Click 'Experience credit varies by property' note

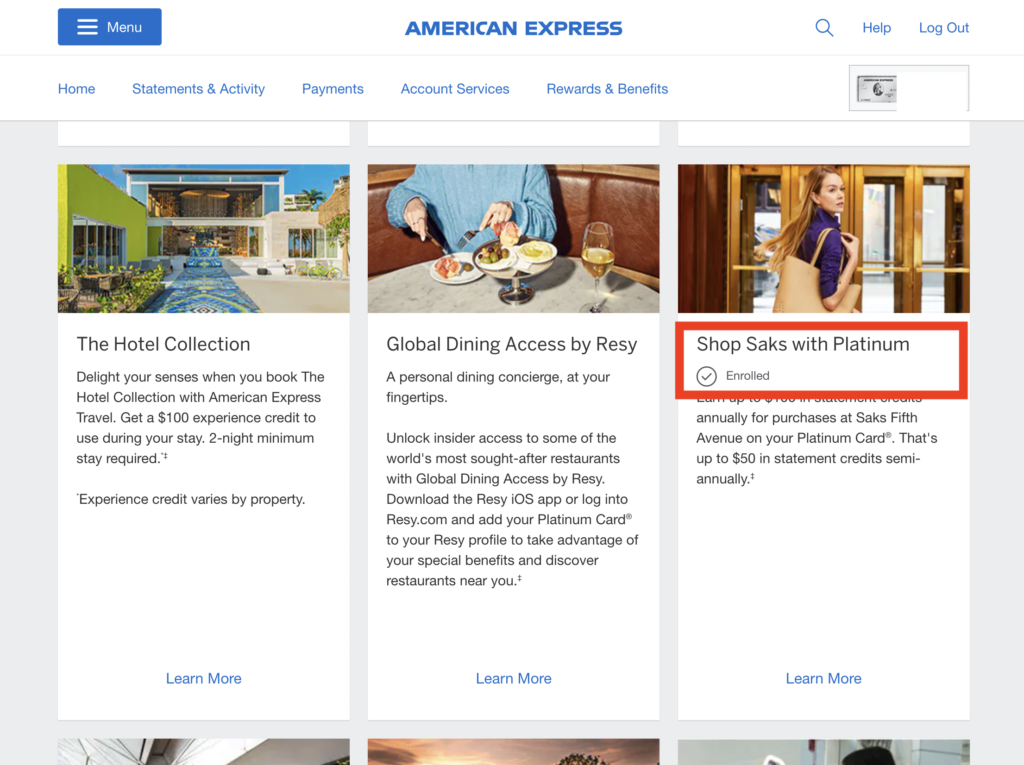pyautogui.click(x=191, y=499)
